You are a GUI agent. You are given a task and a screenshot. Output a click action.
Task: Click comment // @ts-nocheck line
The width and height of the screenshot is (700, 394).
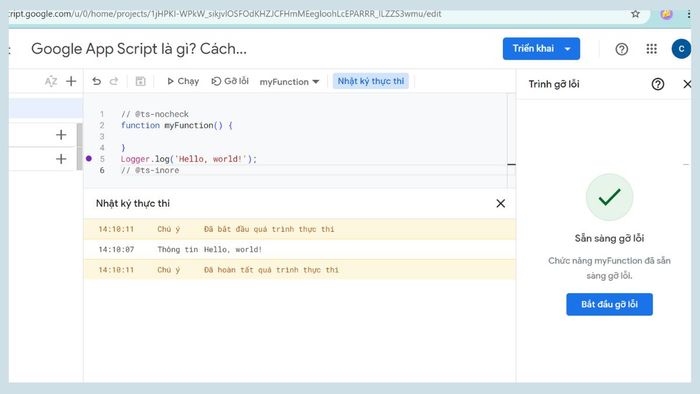154,114
